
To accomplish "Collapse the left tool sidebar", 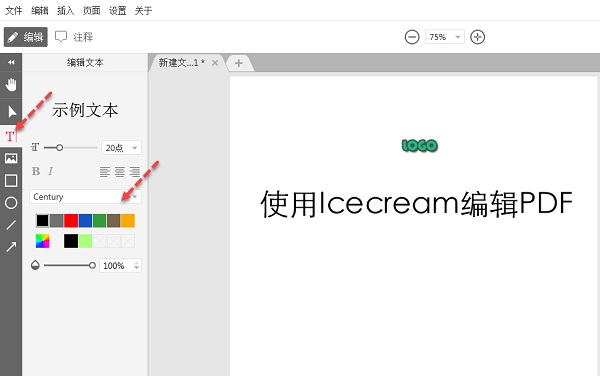I will click(11, 62).
